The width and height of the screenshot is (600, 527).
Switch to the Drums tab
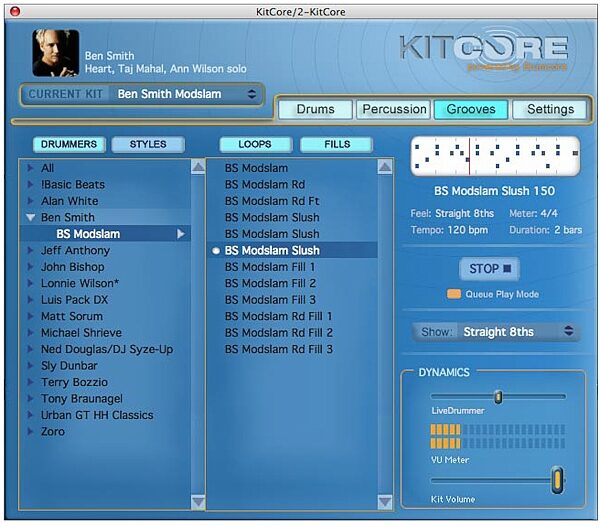click(315, 109)
